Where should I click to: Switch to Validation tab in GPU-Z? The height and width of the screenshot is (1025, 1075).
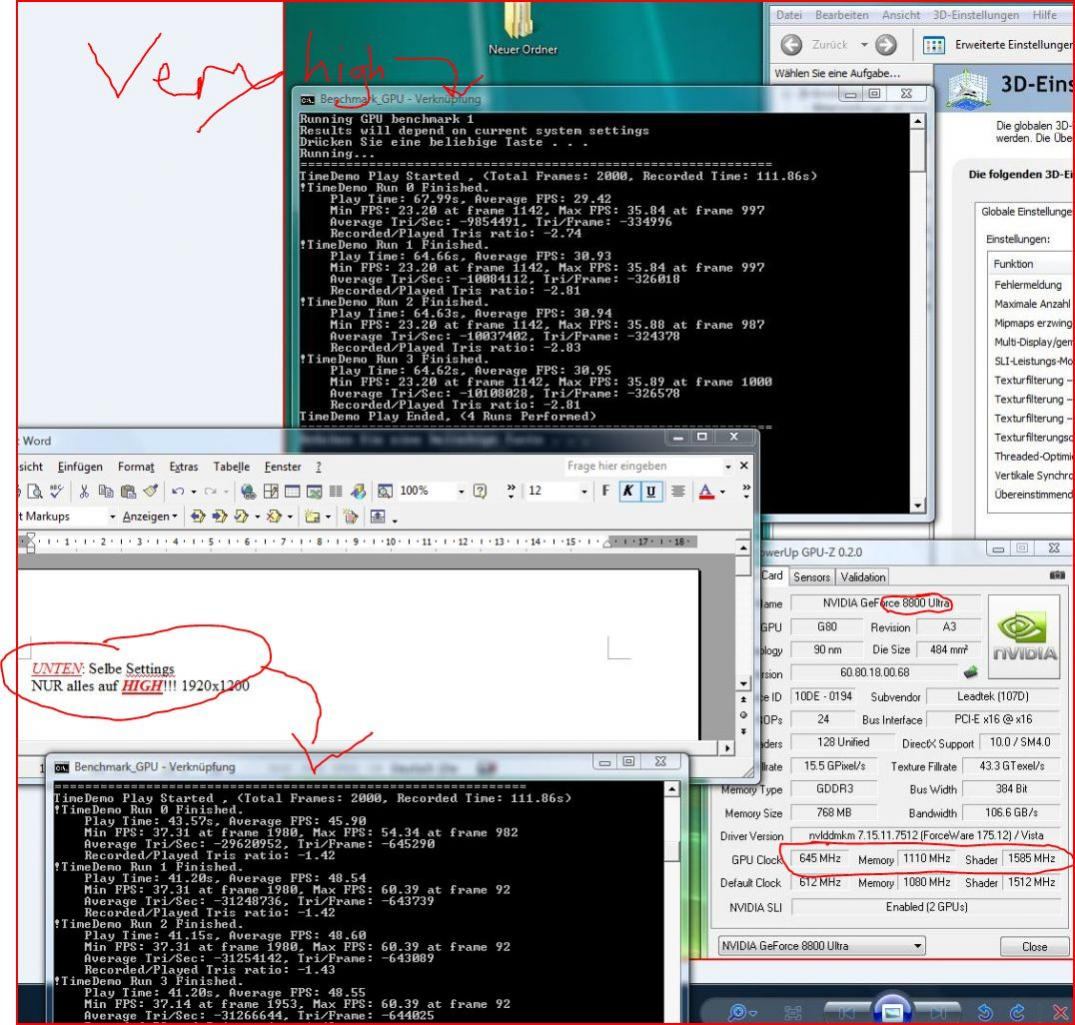[x=862, y=577]
